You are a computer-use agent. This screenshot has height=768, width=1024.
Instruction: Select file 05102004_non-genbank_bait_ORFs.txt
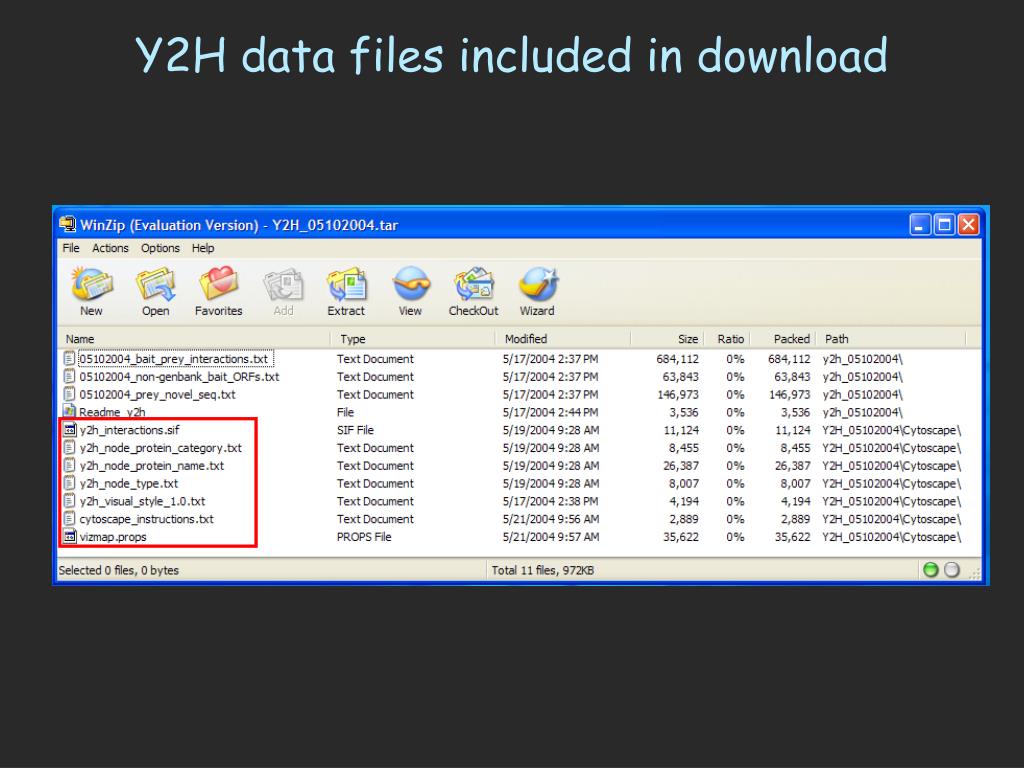pyautogui.click(x=179, y=377)
